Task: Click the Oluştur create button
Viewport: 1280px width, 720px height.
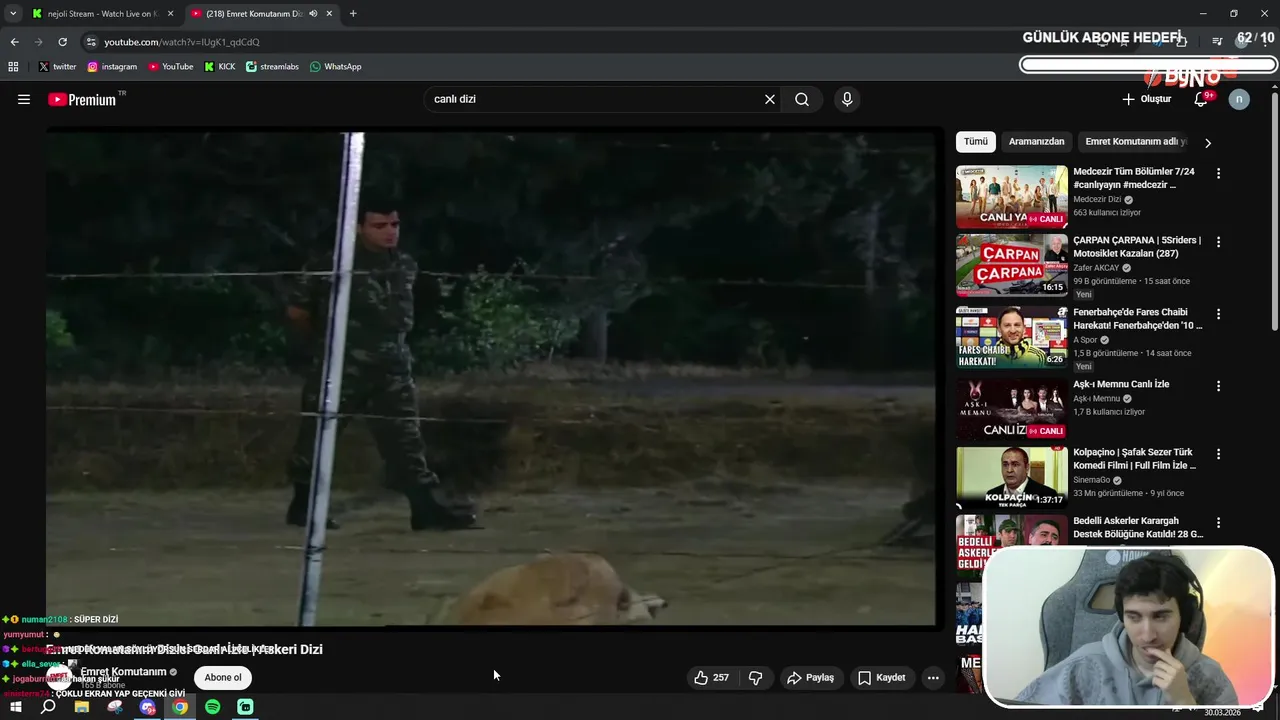Action: tap(1146, 99)
